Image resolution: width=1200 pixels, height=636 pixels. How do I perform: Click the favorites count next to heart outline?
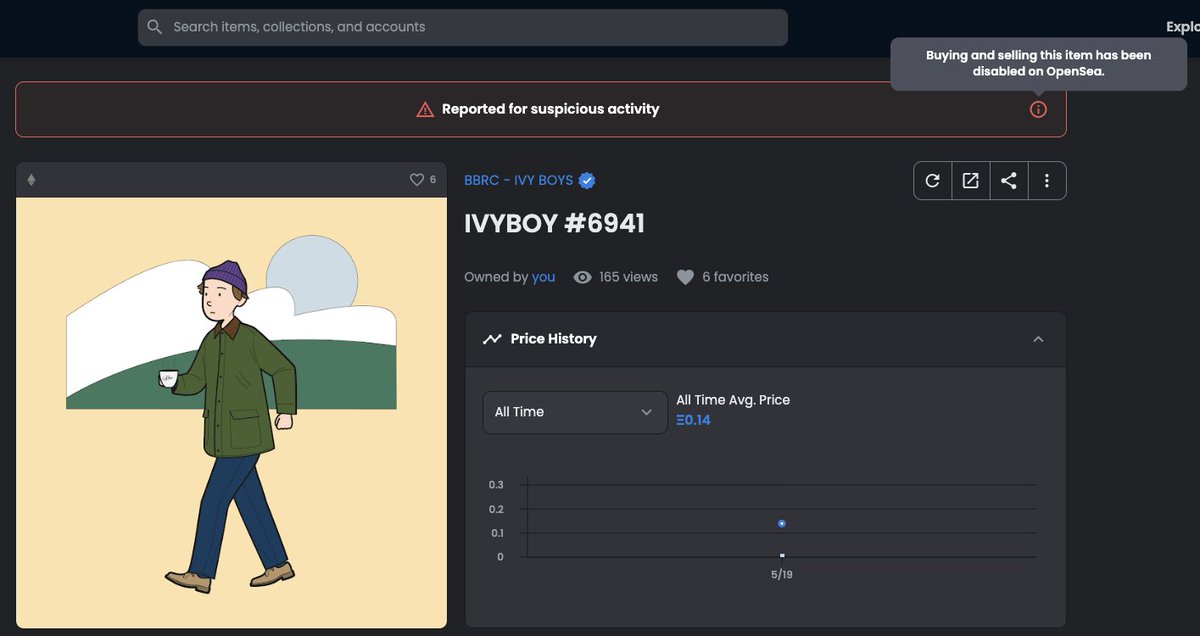click(x=433, y=180)
